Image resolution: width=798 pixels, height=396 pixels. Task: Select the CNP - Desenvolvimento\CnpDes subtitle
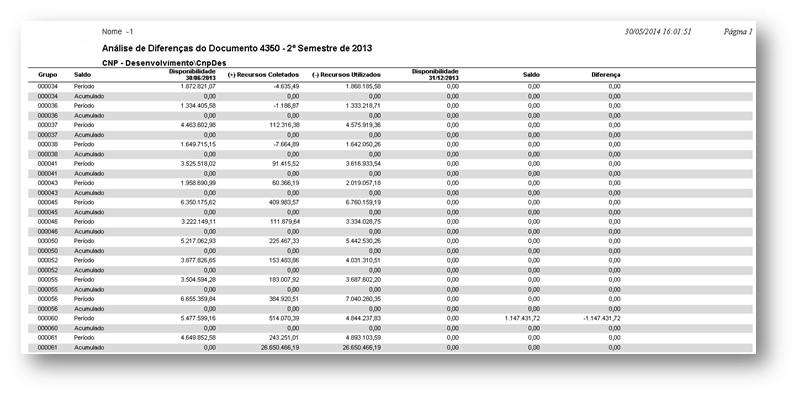pyautogui.click(x=164, y=63)
